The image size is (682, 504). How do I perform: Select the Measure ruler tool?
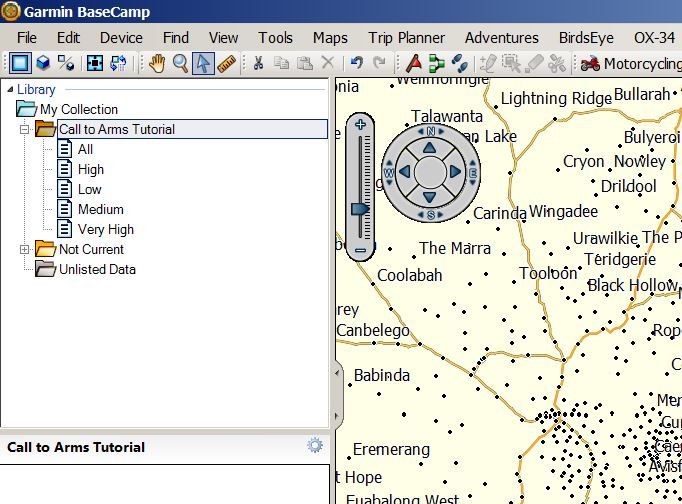(227, 63)
